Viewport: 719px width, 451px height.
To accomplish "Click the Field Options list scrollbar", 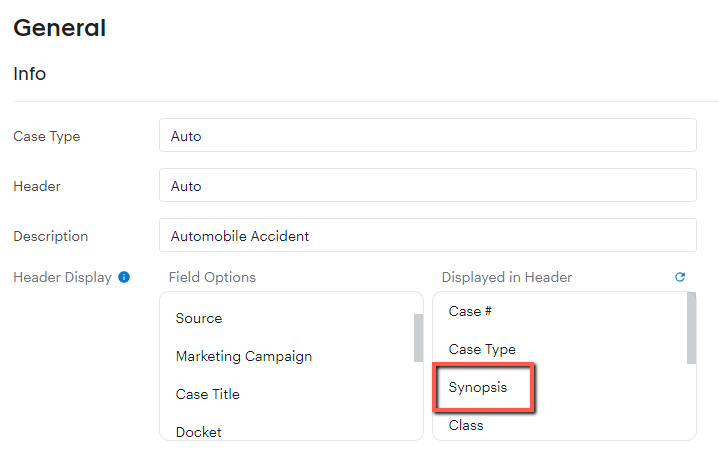I will click(x=418, y=338).
